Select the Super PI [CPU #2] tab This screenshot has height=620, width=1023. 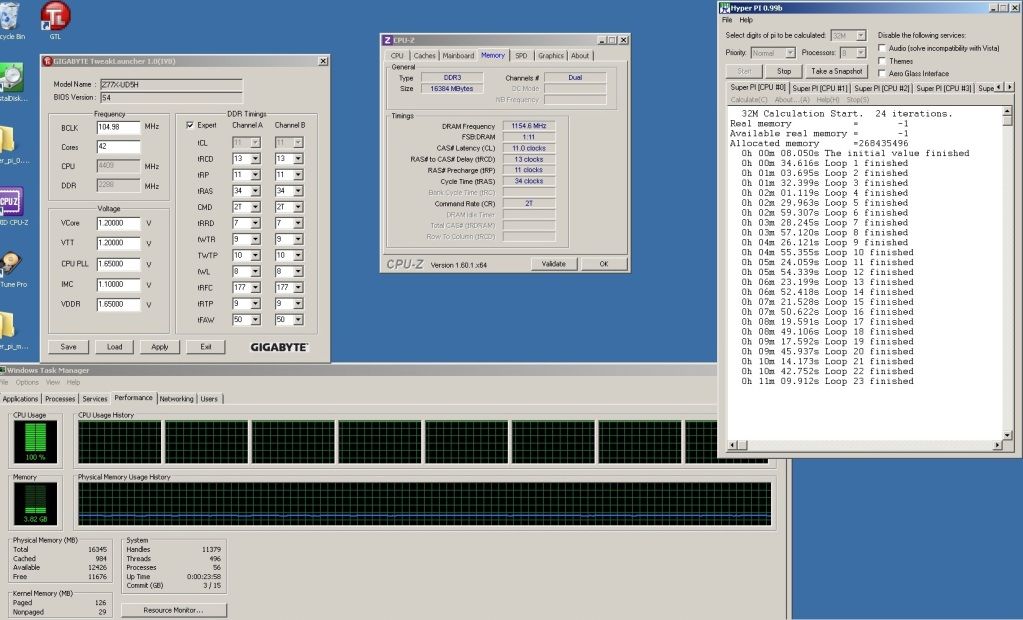(882, 89)
